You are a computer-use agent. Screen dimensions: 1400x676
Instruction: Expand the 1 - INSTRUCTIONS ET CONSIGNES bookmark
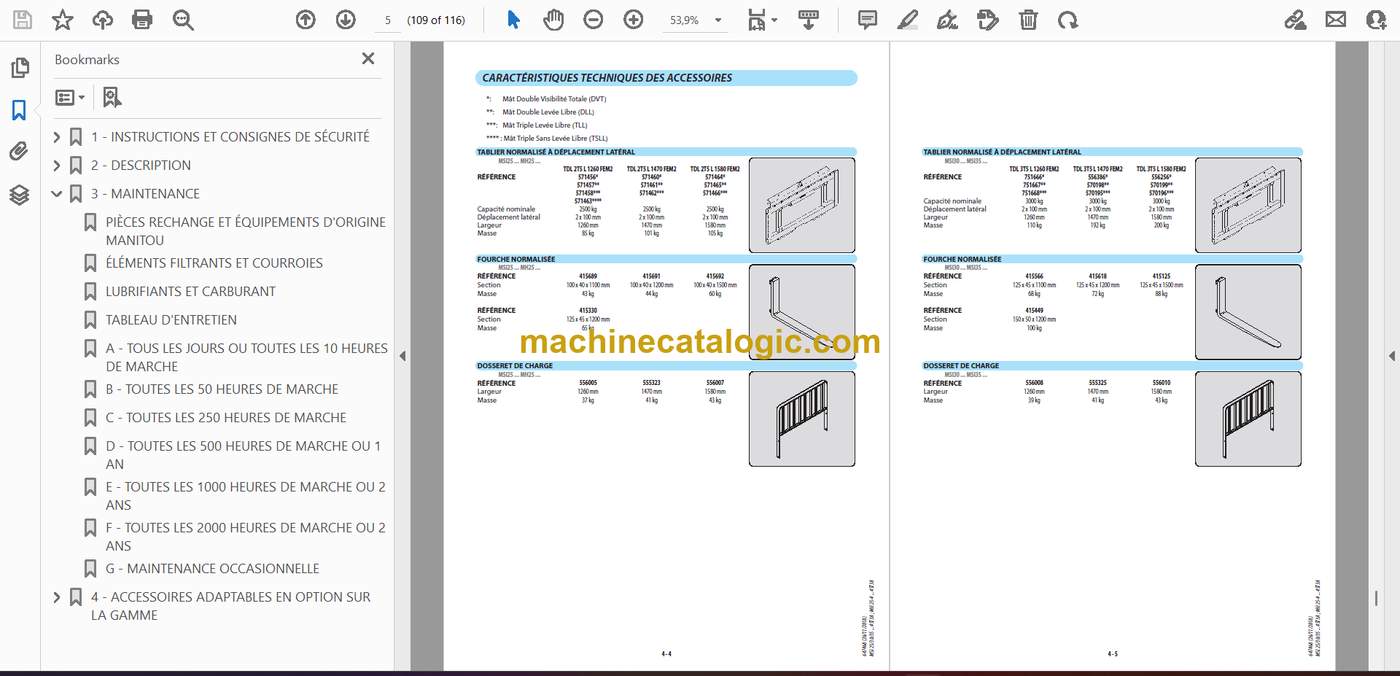(x=57, y=137)
